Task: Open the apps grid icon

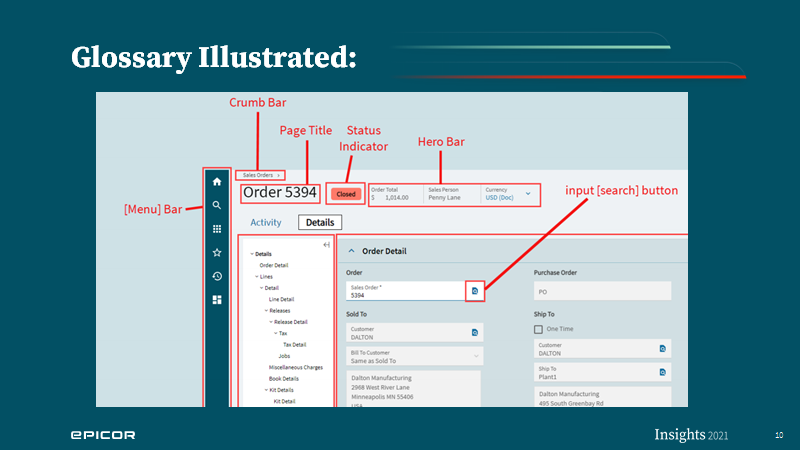Action: pos(217,229)
